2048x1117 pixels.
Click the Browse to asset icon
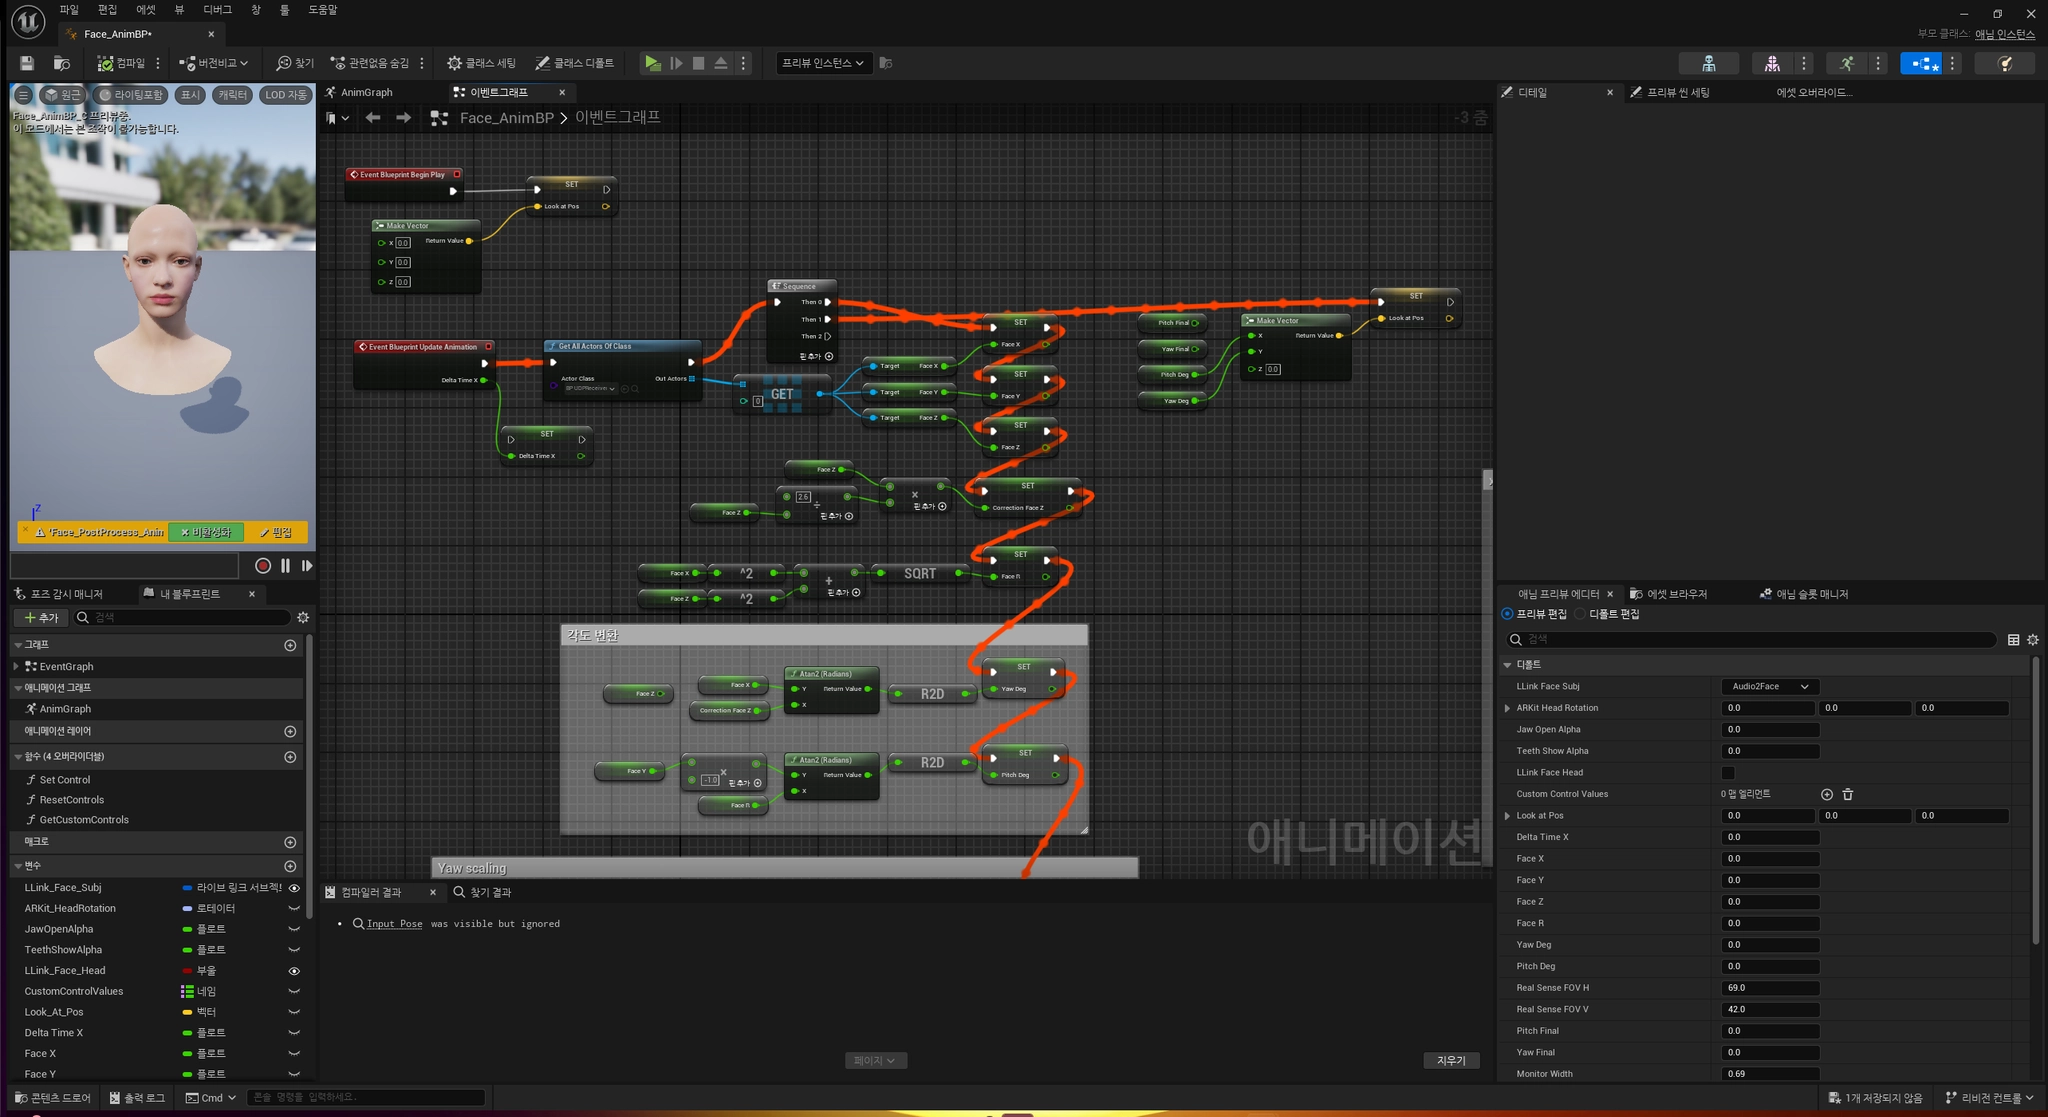tap(62, 63)
